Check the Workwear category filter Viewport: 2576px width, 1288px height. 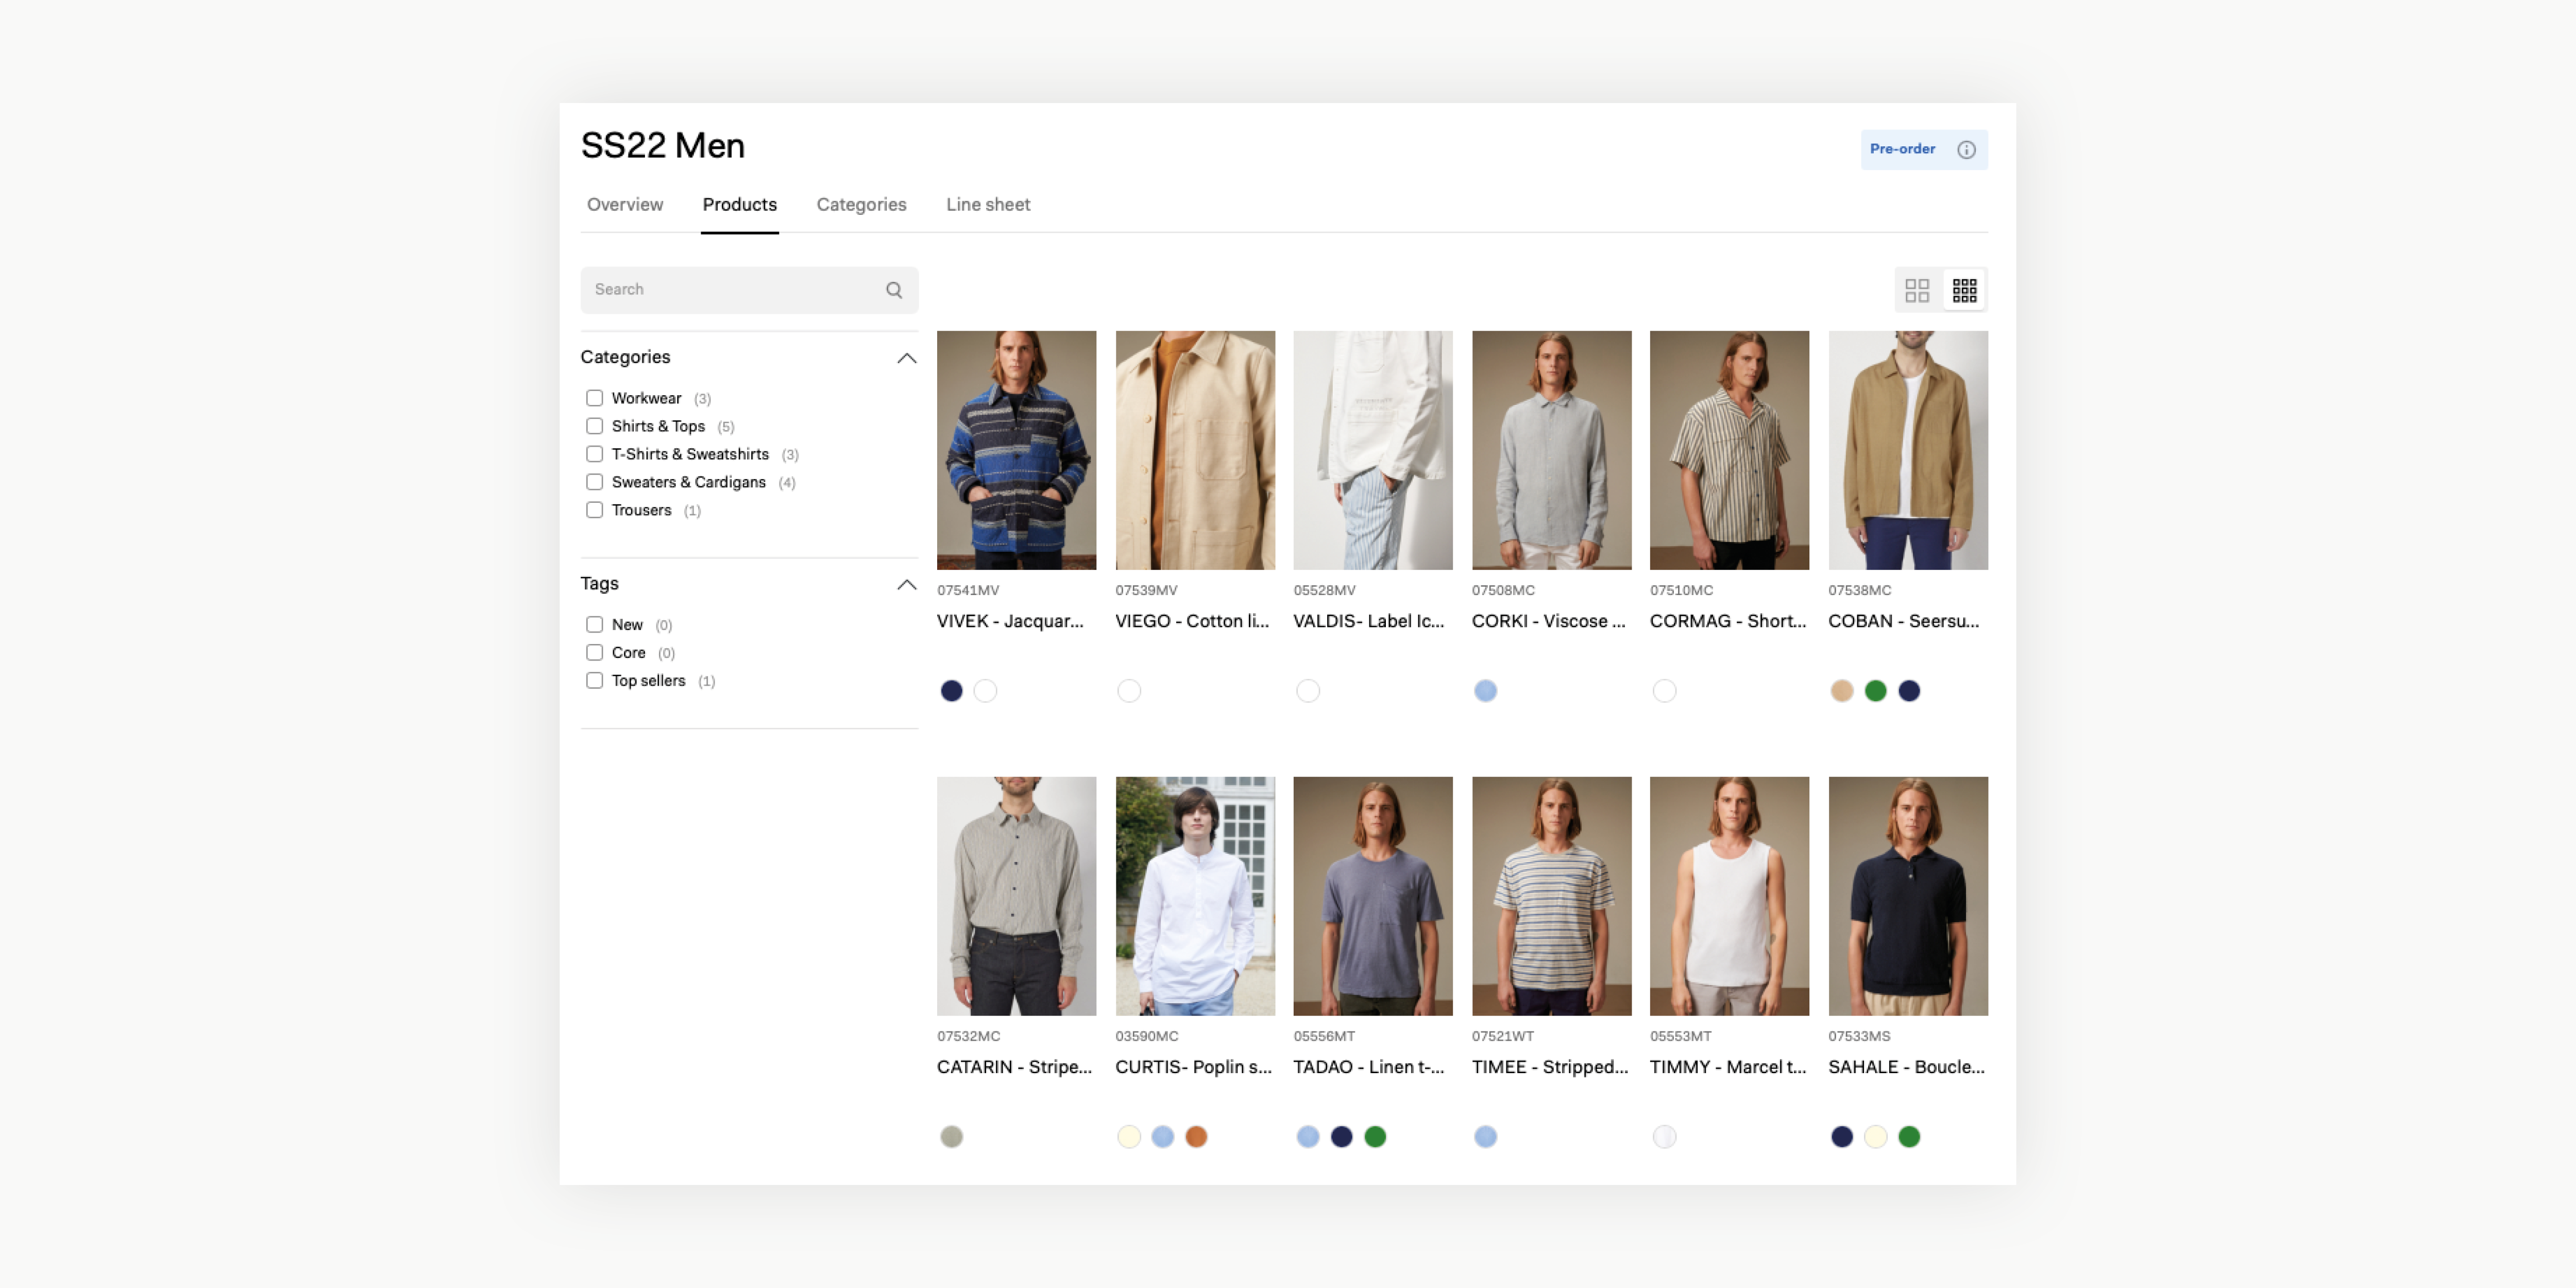point(595,398)
